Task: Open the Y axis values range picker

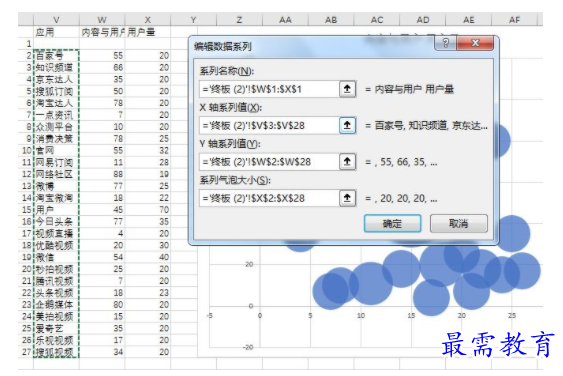Action: [347, 162]
